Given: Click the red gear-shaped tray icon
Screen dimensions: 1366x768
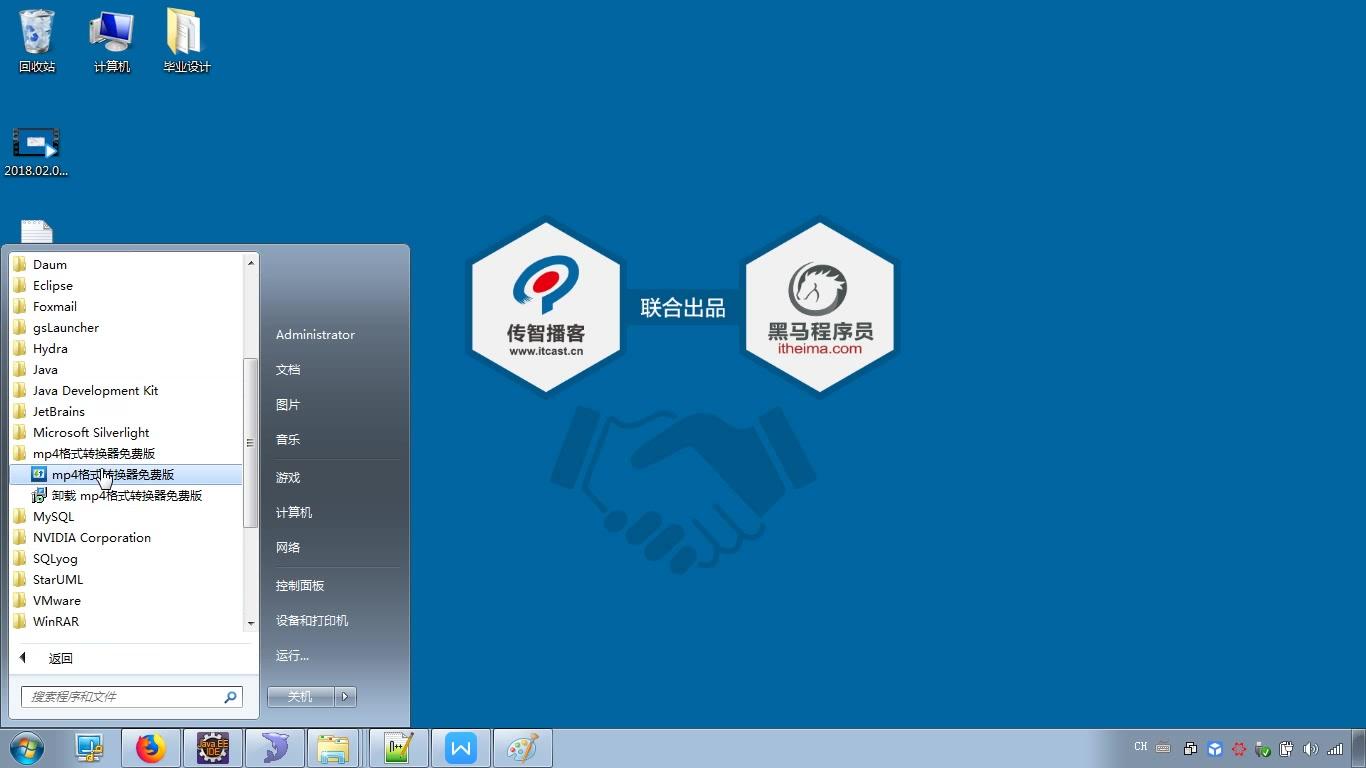Looking at the screenshot, I should coord(1239,748).
